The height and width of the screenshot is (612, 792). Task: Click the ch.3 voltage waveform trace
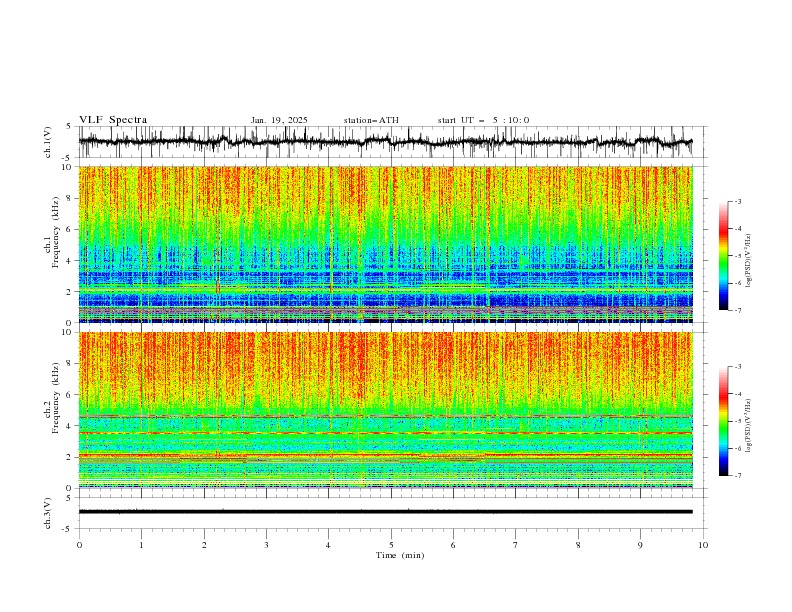pyautogui.click(x=385, y=512)
